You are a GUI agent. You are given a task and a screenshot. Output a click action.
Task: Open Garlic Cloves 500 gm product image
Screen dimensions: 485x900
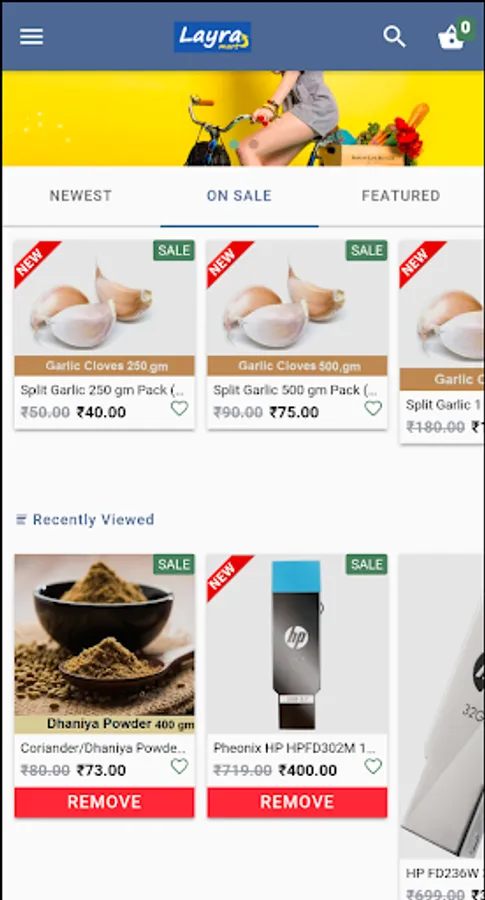pyautogui.click(x=297, y=308)
